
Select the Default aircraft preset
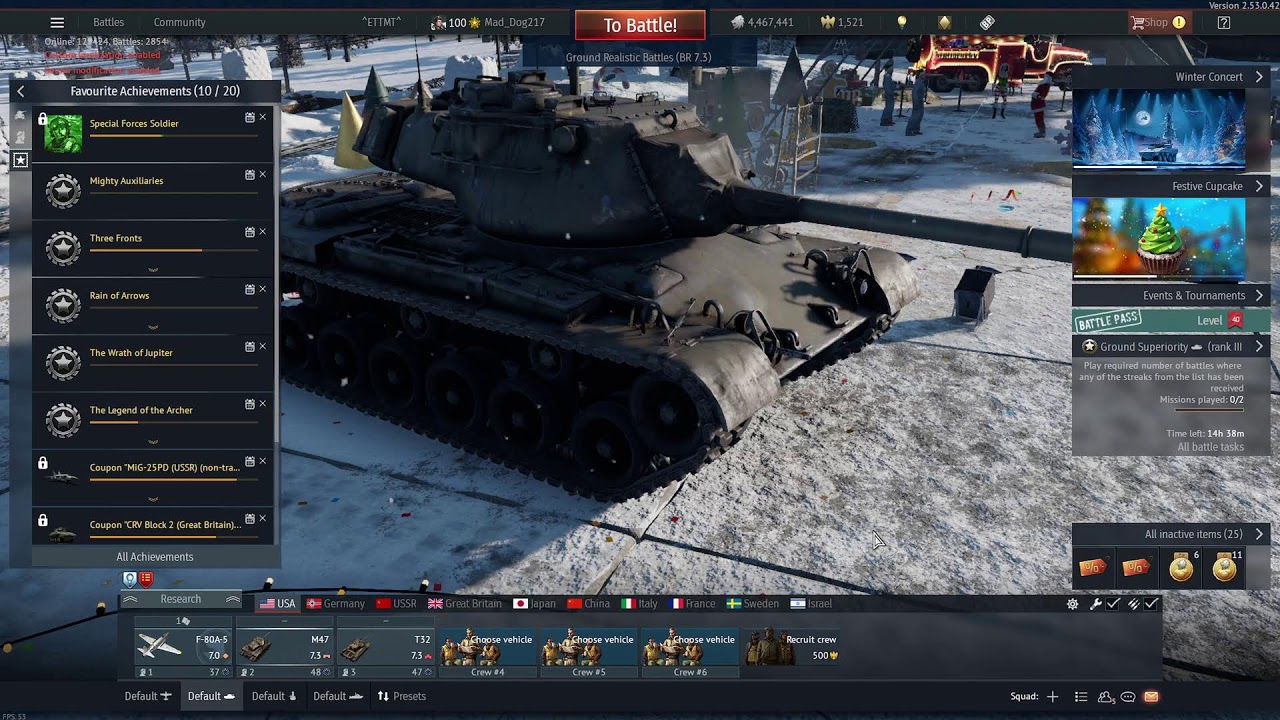(x=148, y=696)
